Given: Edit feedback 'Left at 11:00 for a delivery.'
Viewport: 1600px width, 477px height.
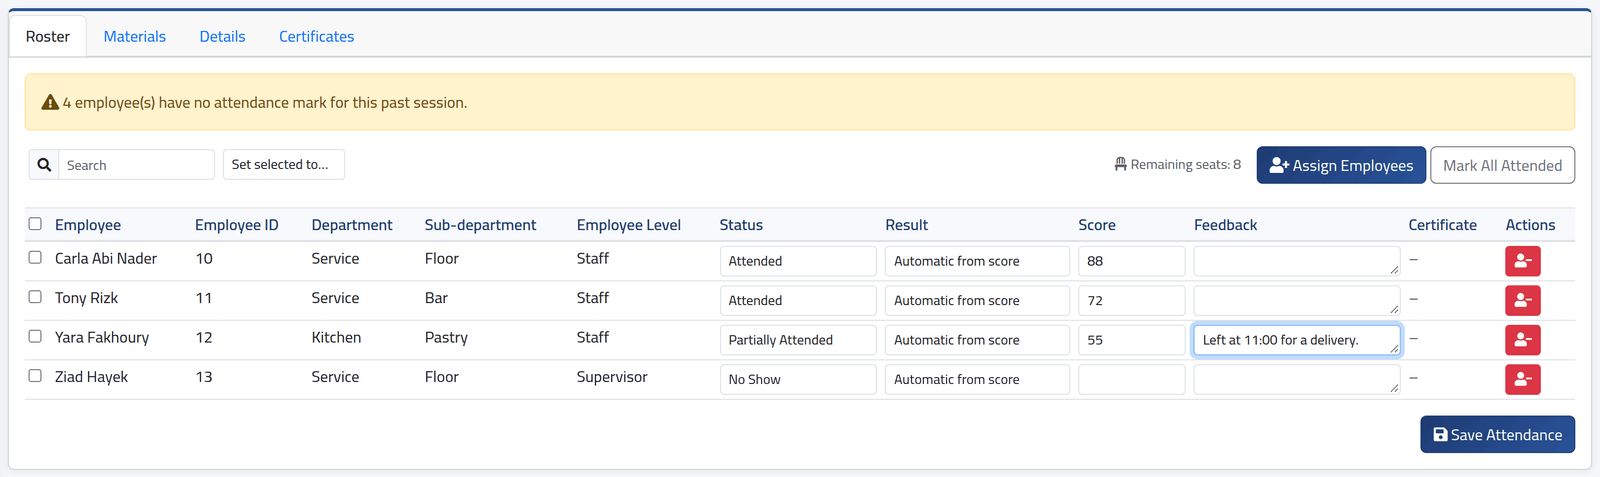Looking at the screenshot, I should [1297, 340].
